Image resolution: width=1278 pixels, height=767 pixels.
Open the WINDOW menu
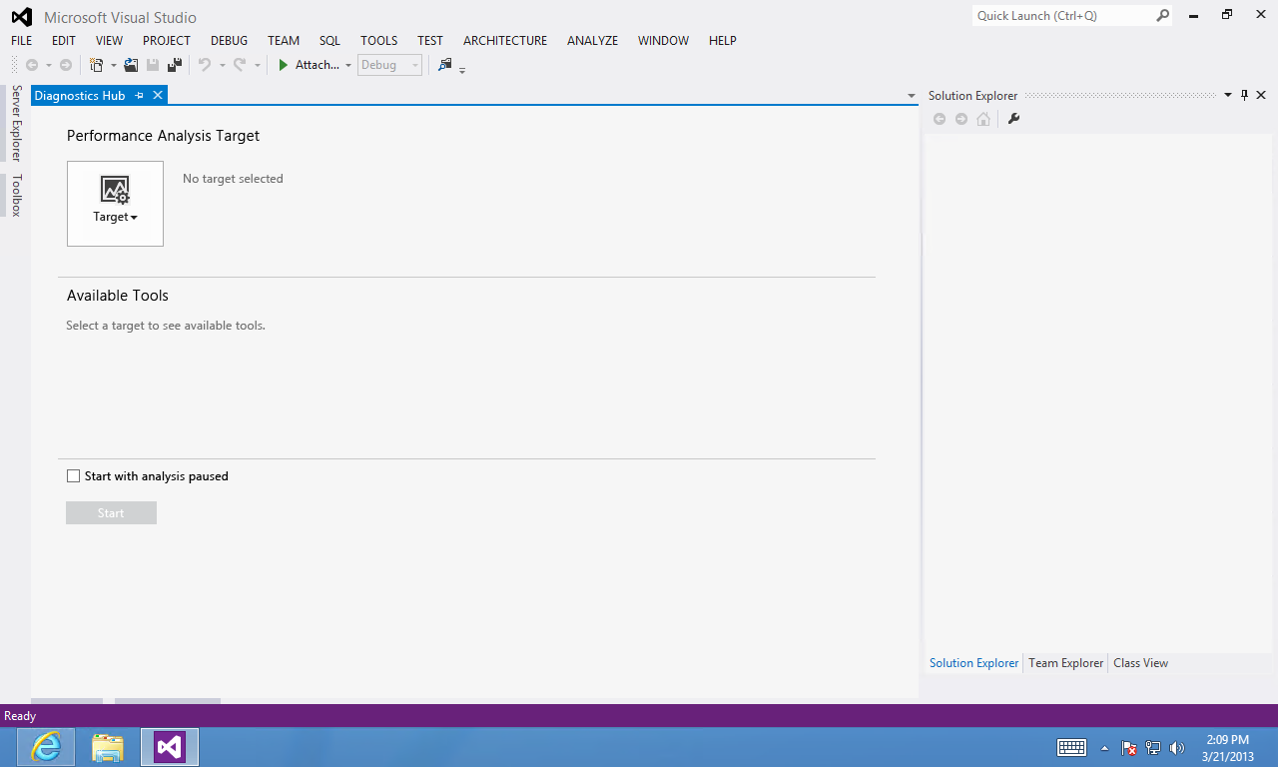click(663, 41)
